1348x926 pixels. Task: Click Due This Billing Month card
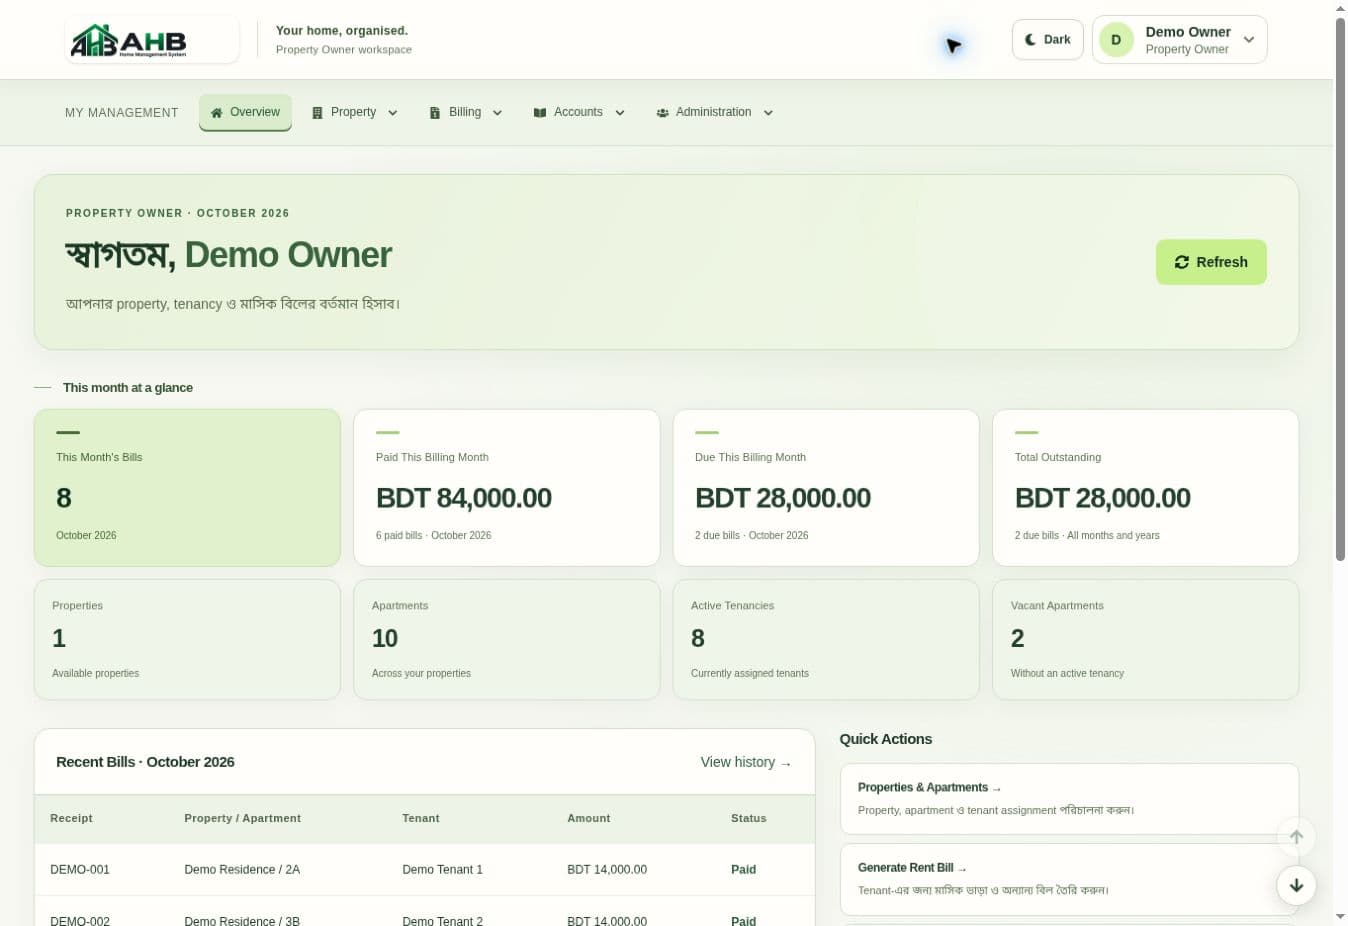click(826, 487)
